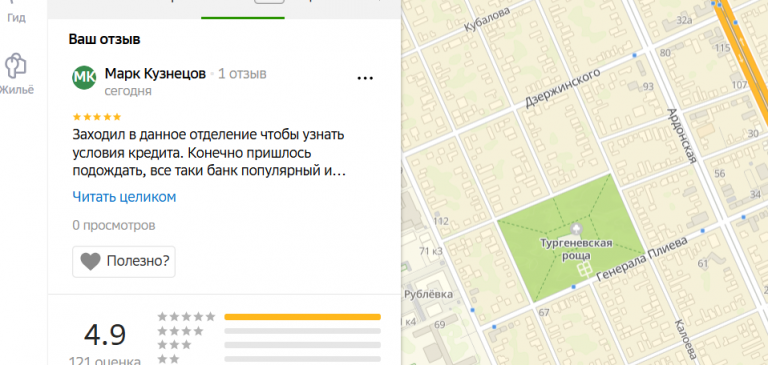Screen dimensions: 768x365
Task: Mark review as Полезно
Action: [x=124, y=262]
